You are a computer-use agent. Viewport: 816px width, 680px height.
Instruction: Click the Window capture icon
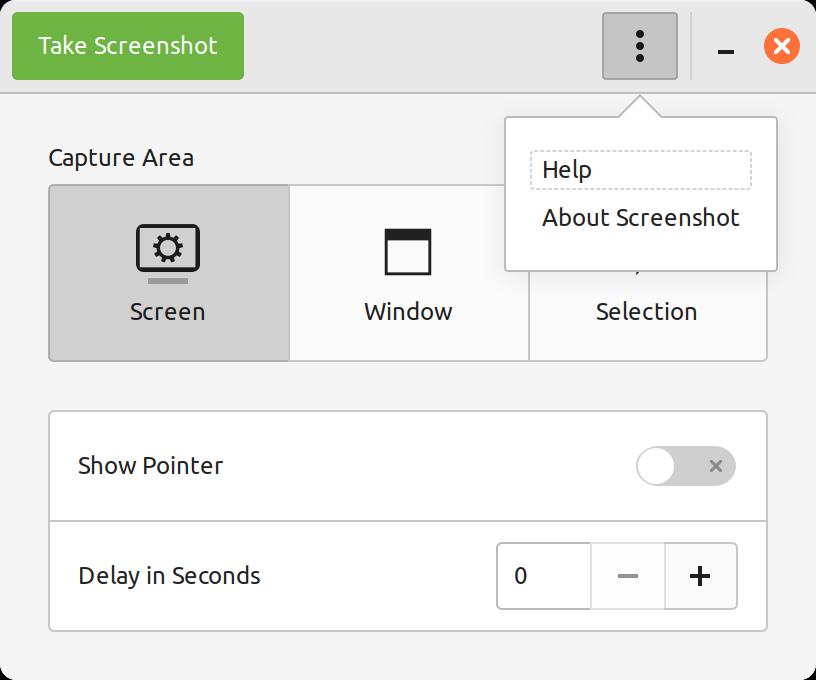tap(408, 252)
